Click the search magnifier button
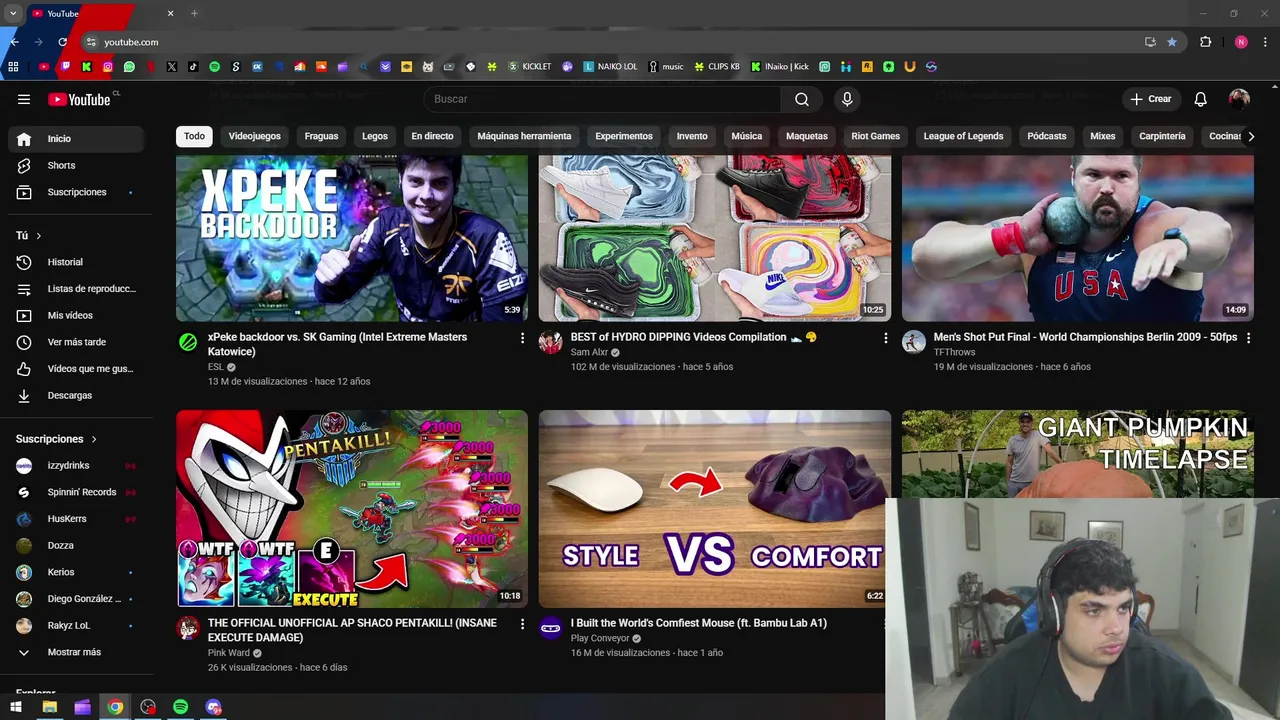Screen dimensions: 1280x720 (802, 99)
